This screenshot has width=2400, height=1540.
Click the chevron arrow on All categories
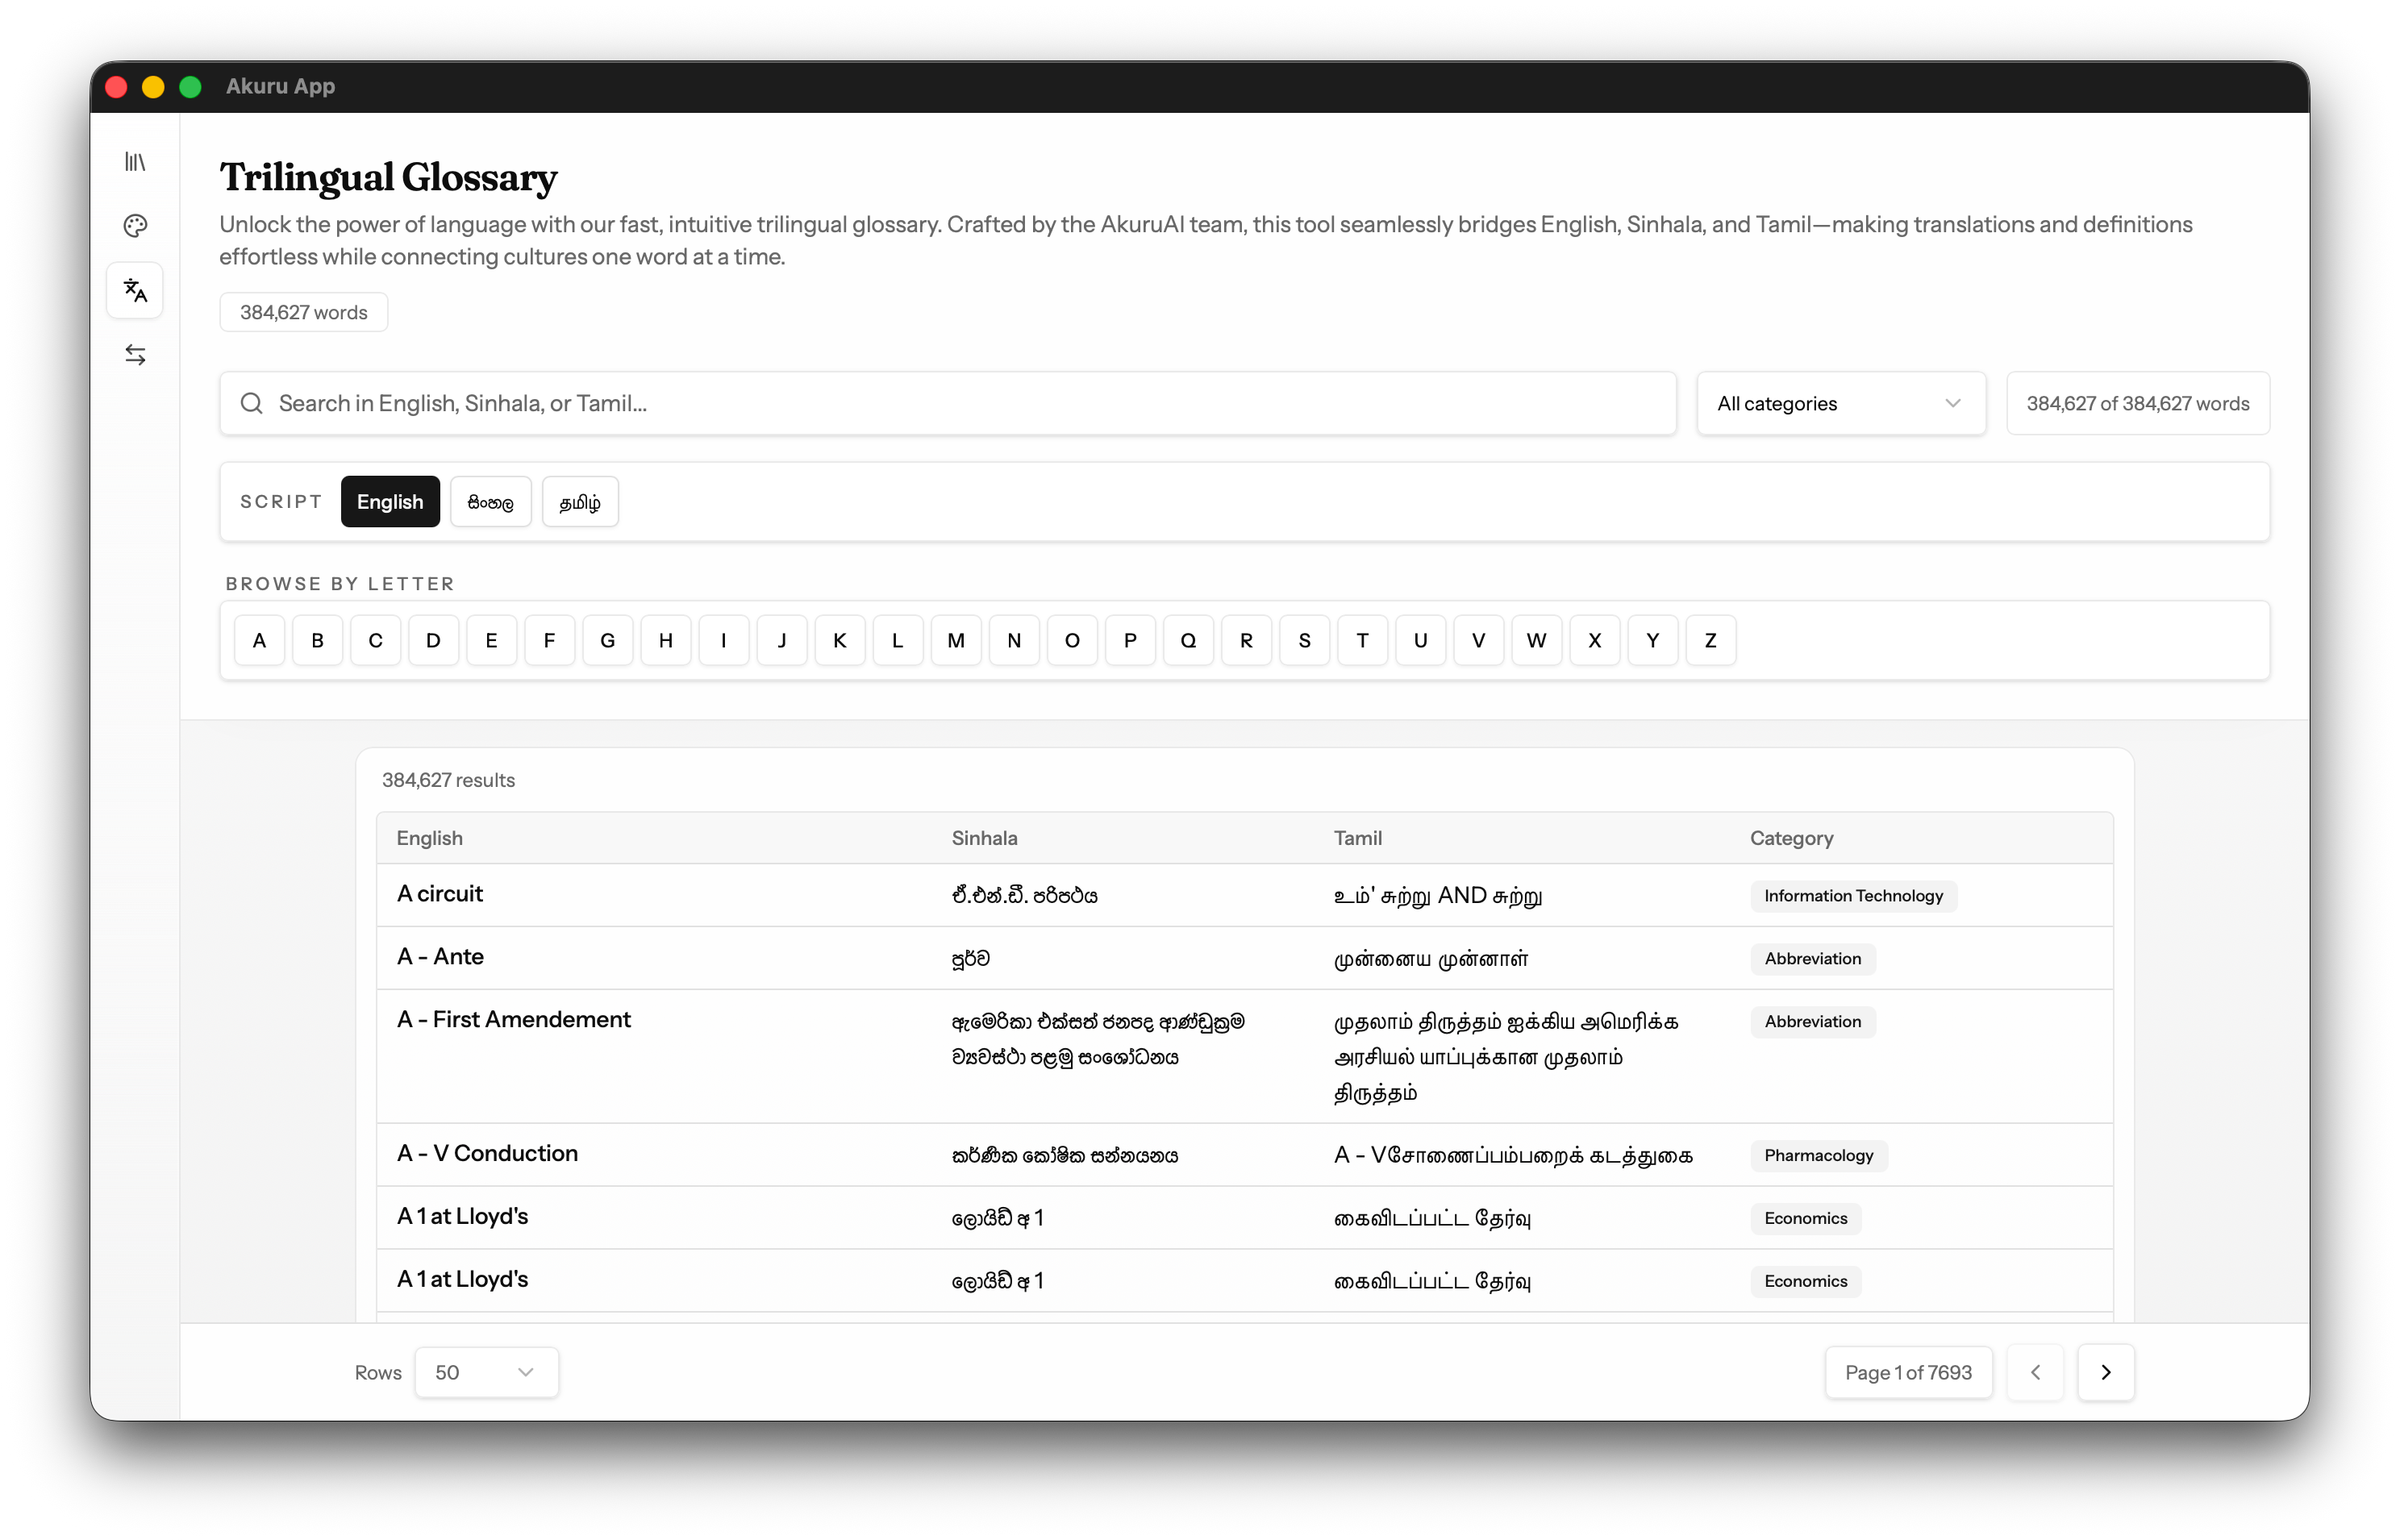(x=1952, y=403)
